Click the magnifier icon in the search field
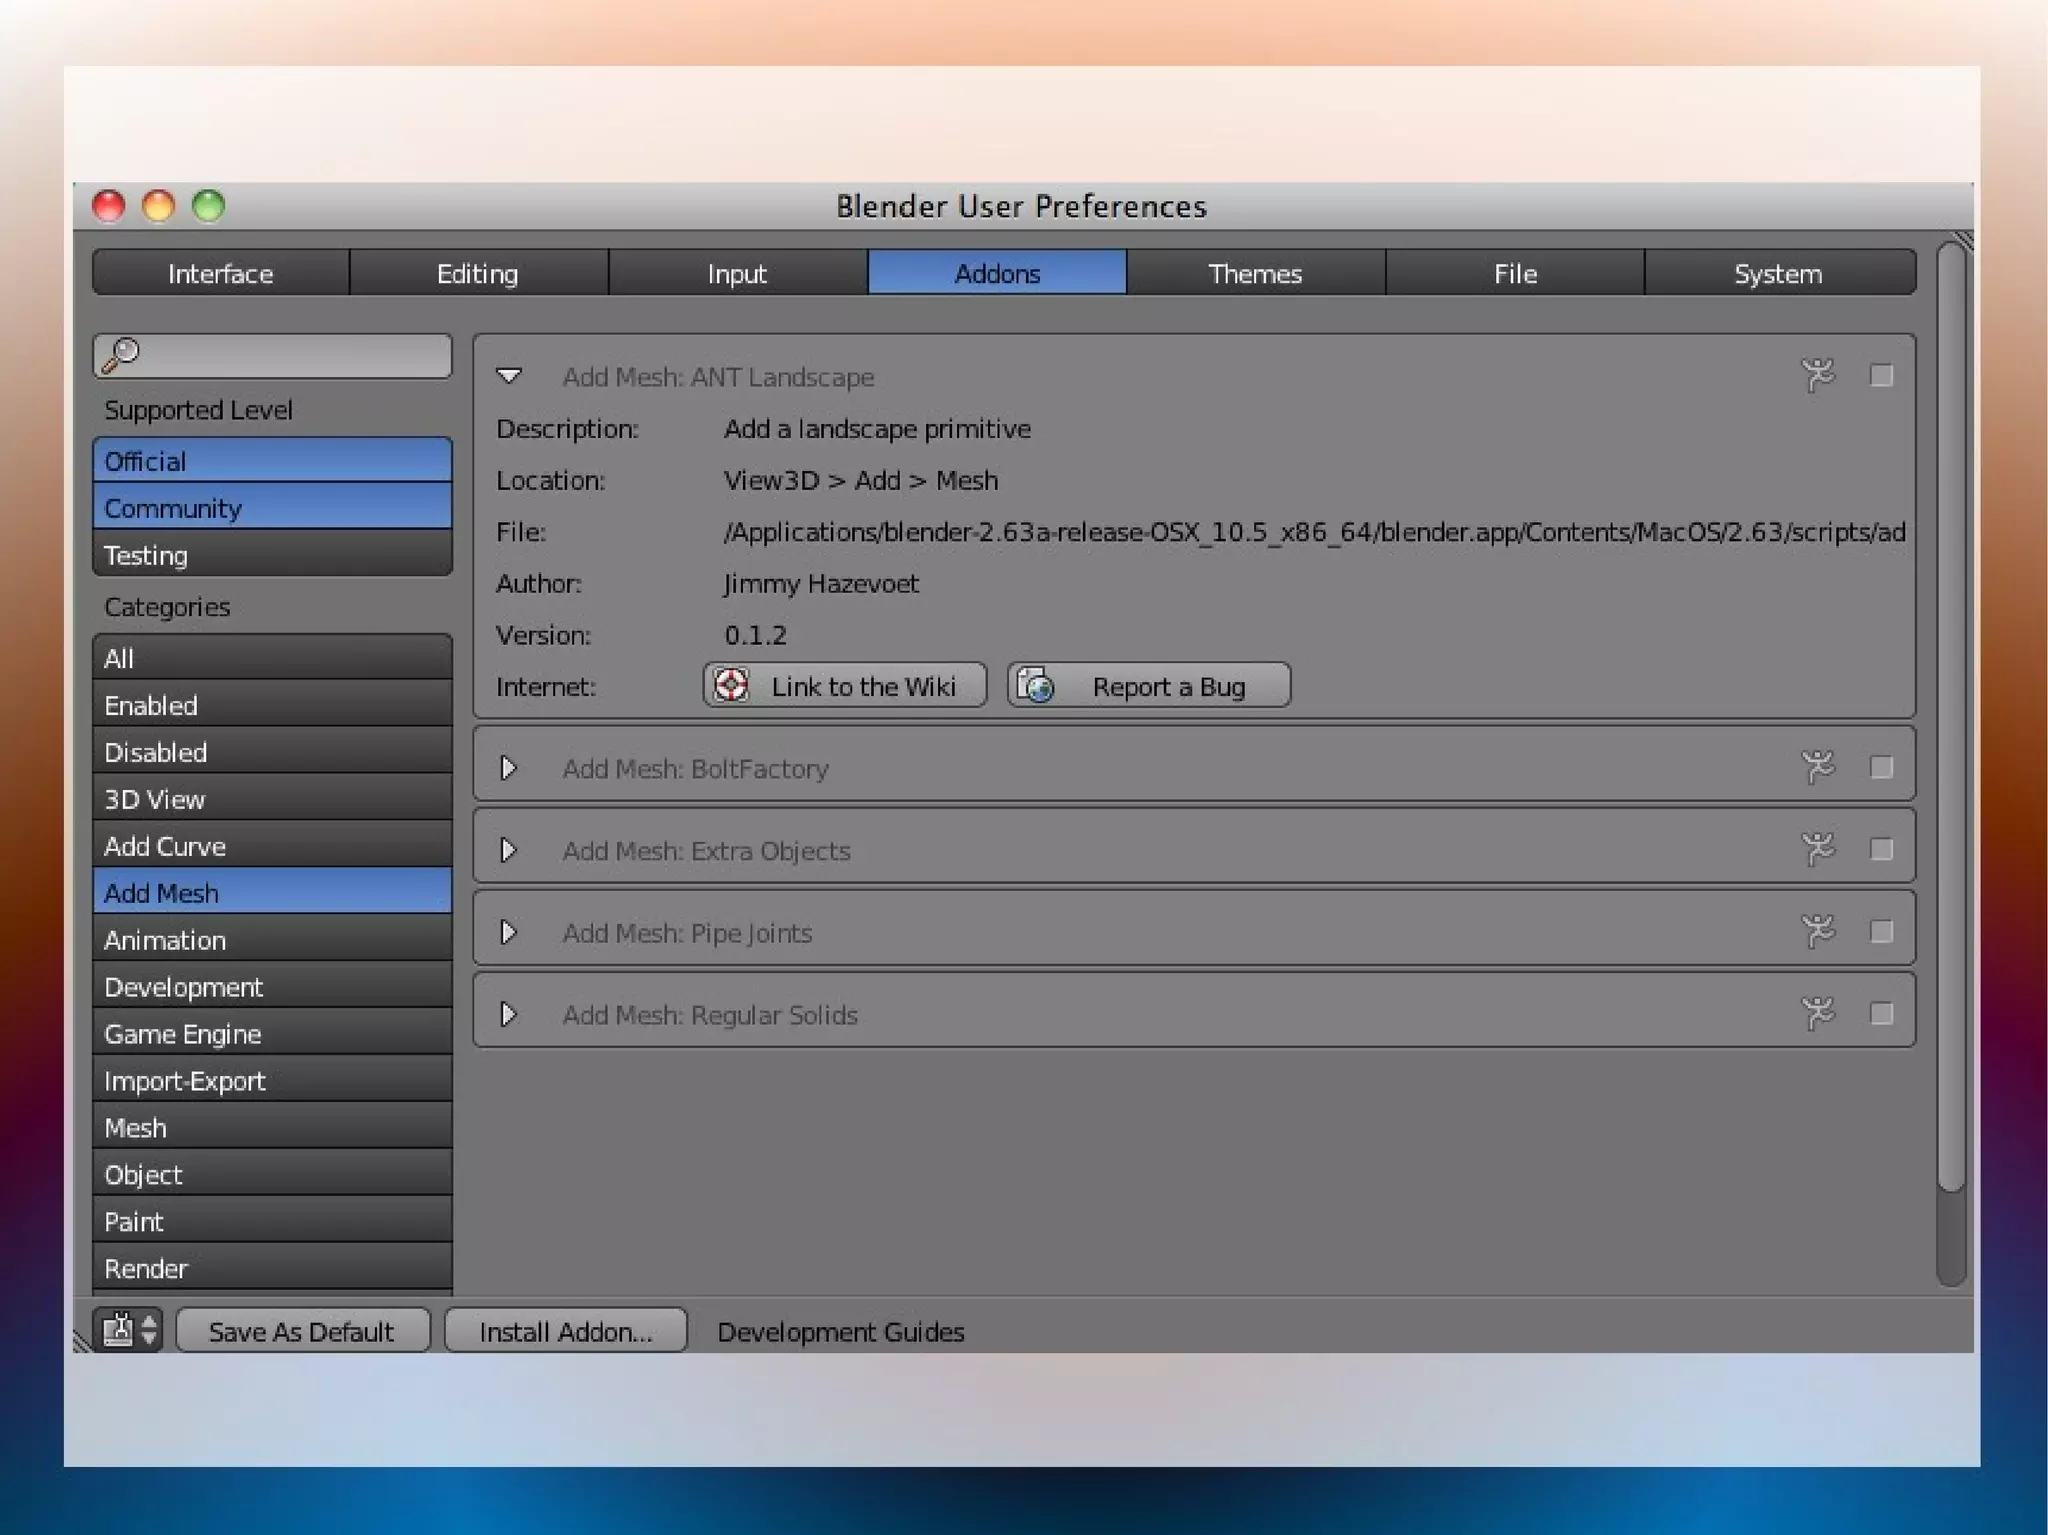 pos(121,354)
